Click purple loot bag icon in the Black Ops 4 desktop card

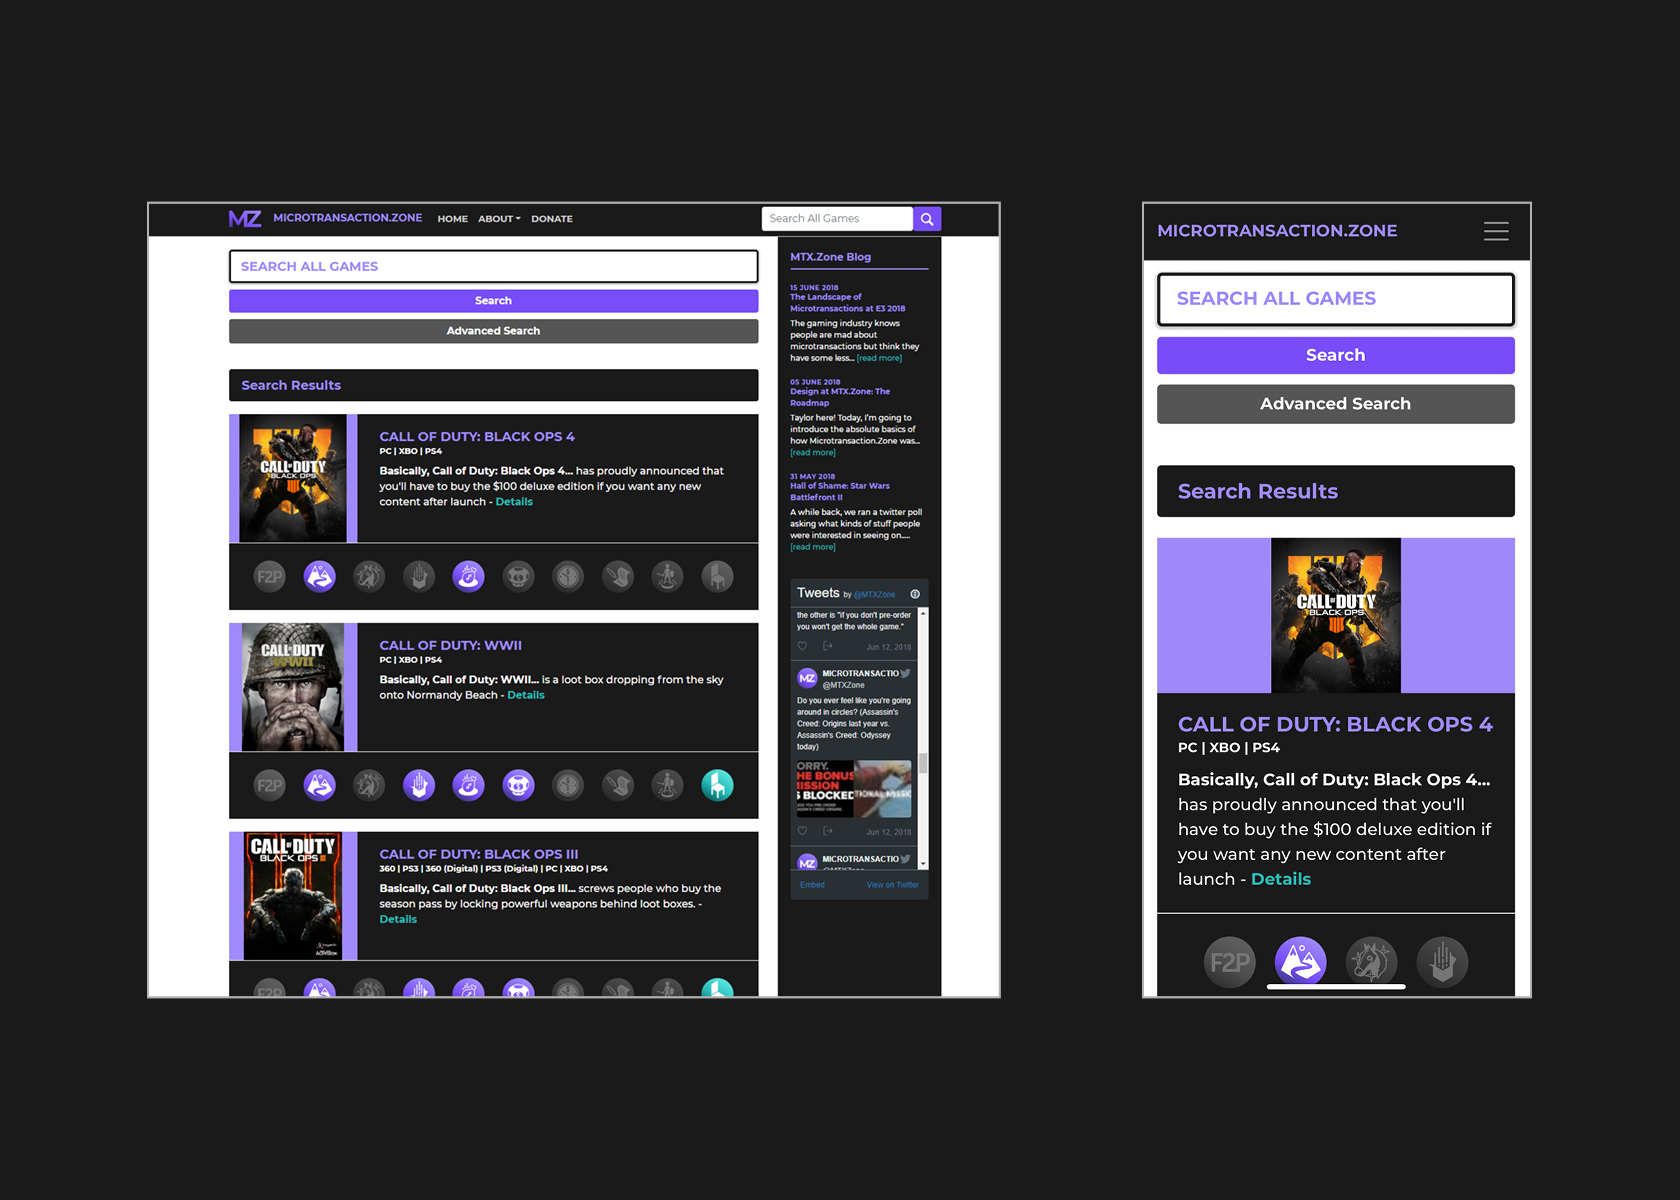[x=468, y=576]
